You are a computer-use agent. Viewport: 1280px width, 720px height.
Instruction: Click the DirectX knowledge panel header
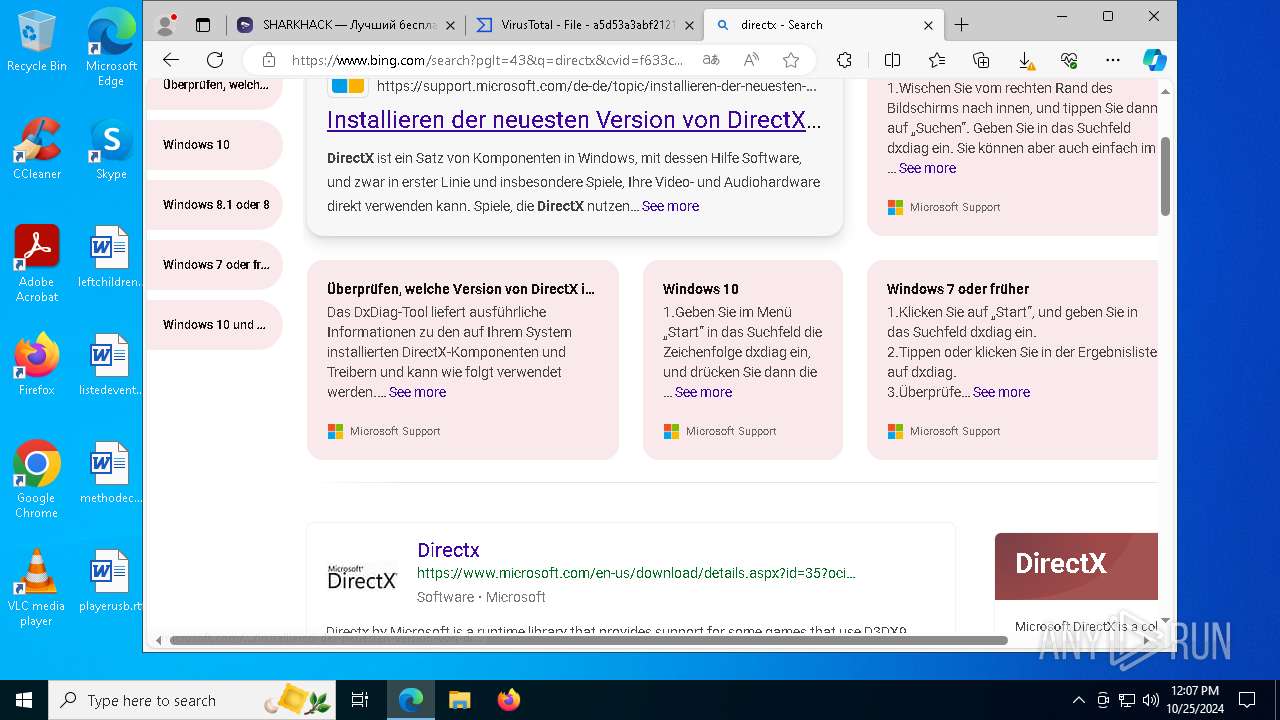click(1076, 566)
